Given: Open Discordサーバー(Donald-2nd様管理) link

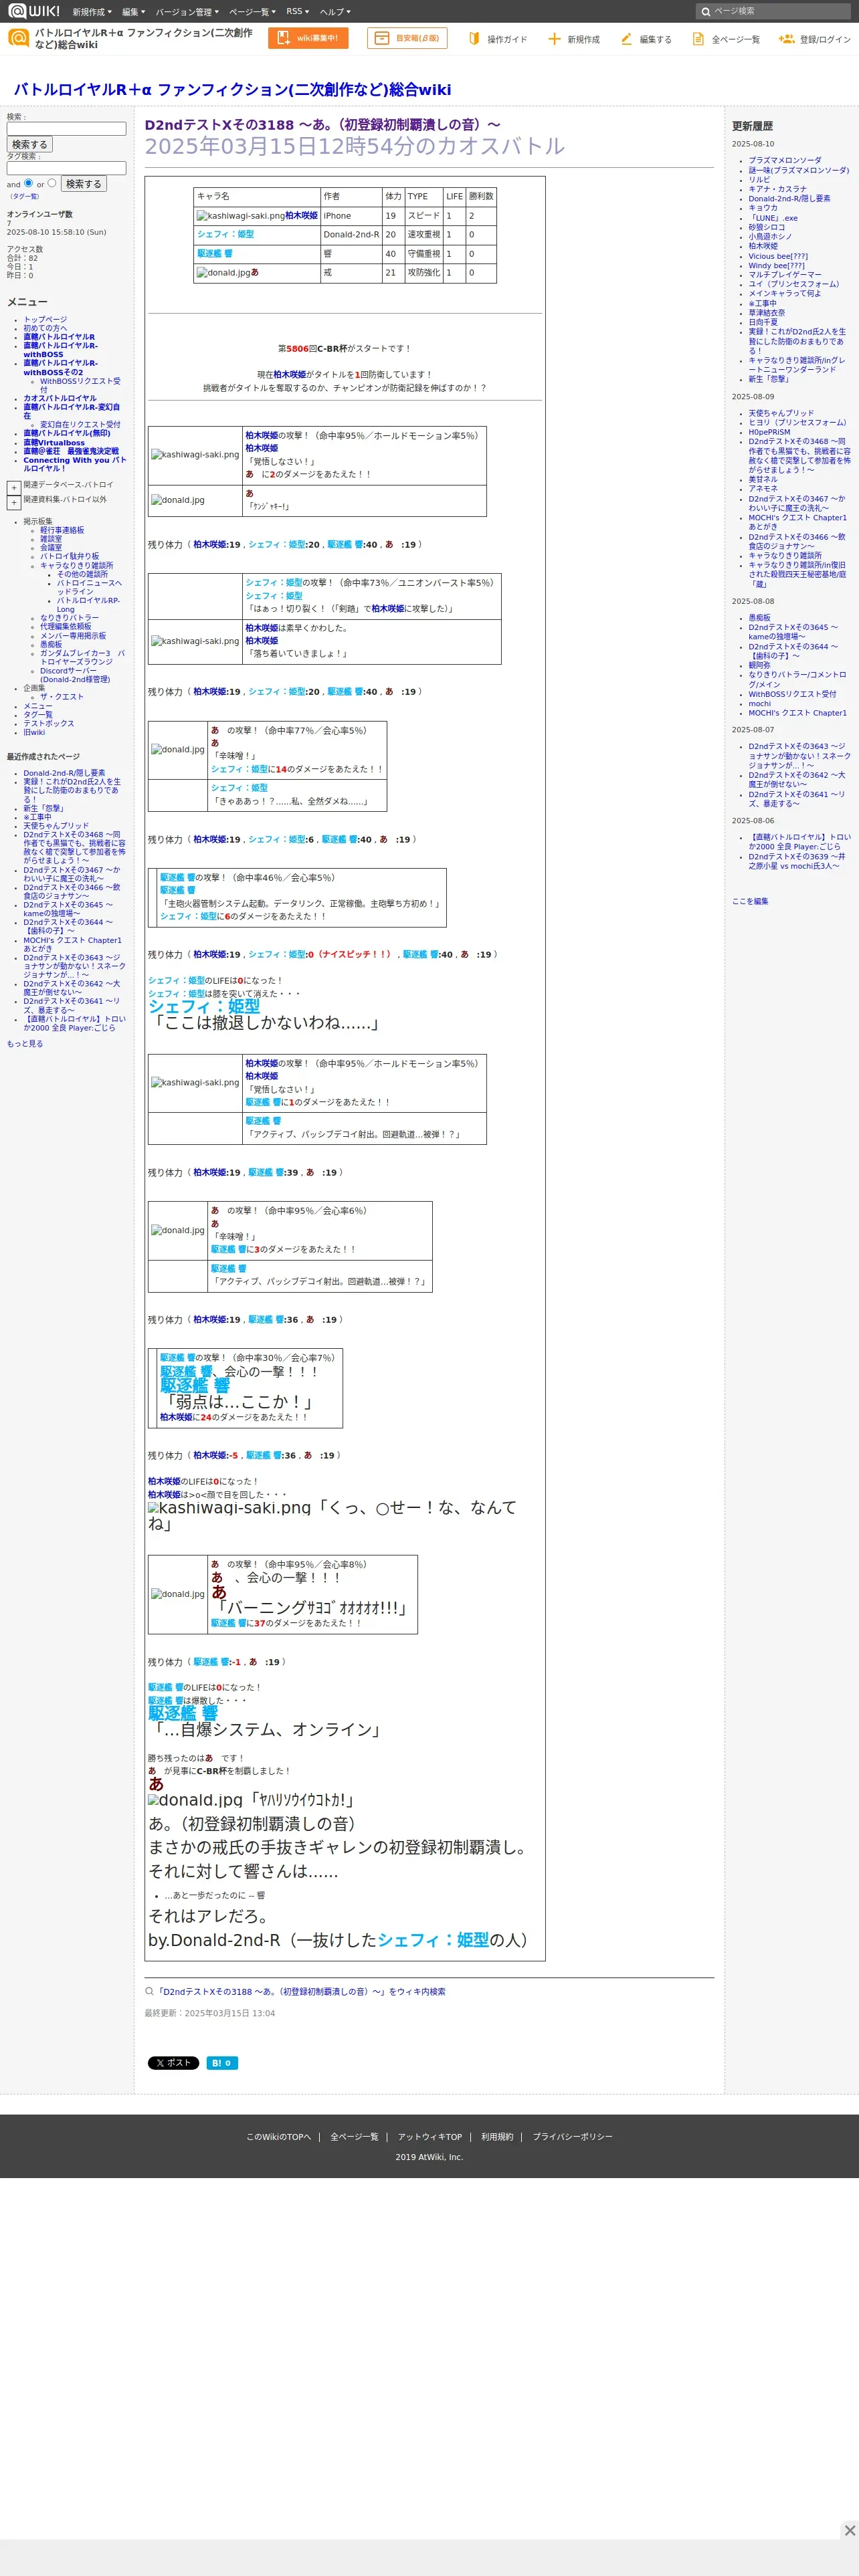Looking at the screenshot, I should pos(75,675).
